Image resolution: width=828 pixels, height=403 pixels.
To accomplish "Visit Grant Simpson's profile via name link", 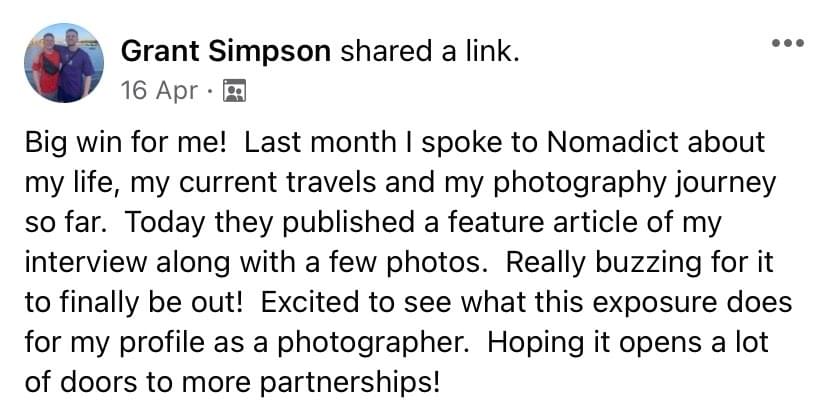I will click(x=225, y=52).
